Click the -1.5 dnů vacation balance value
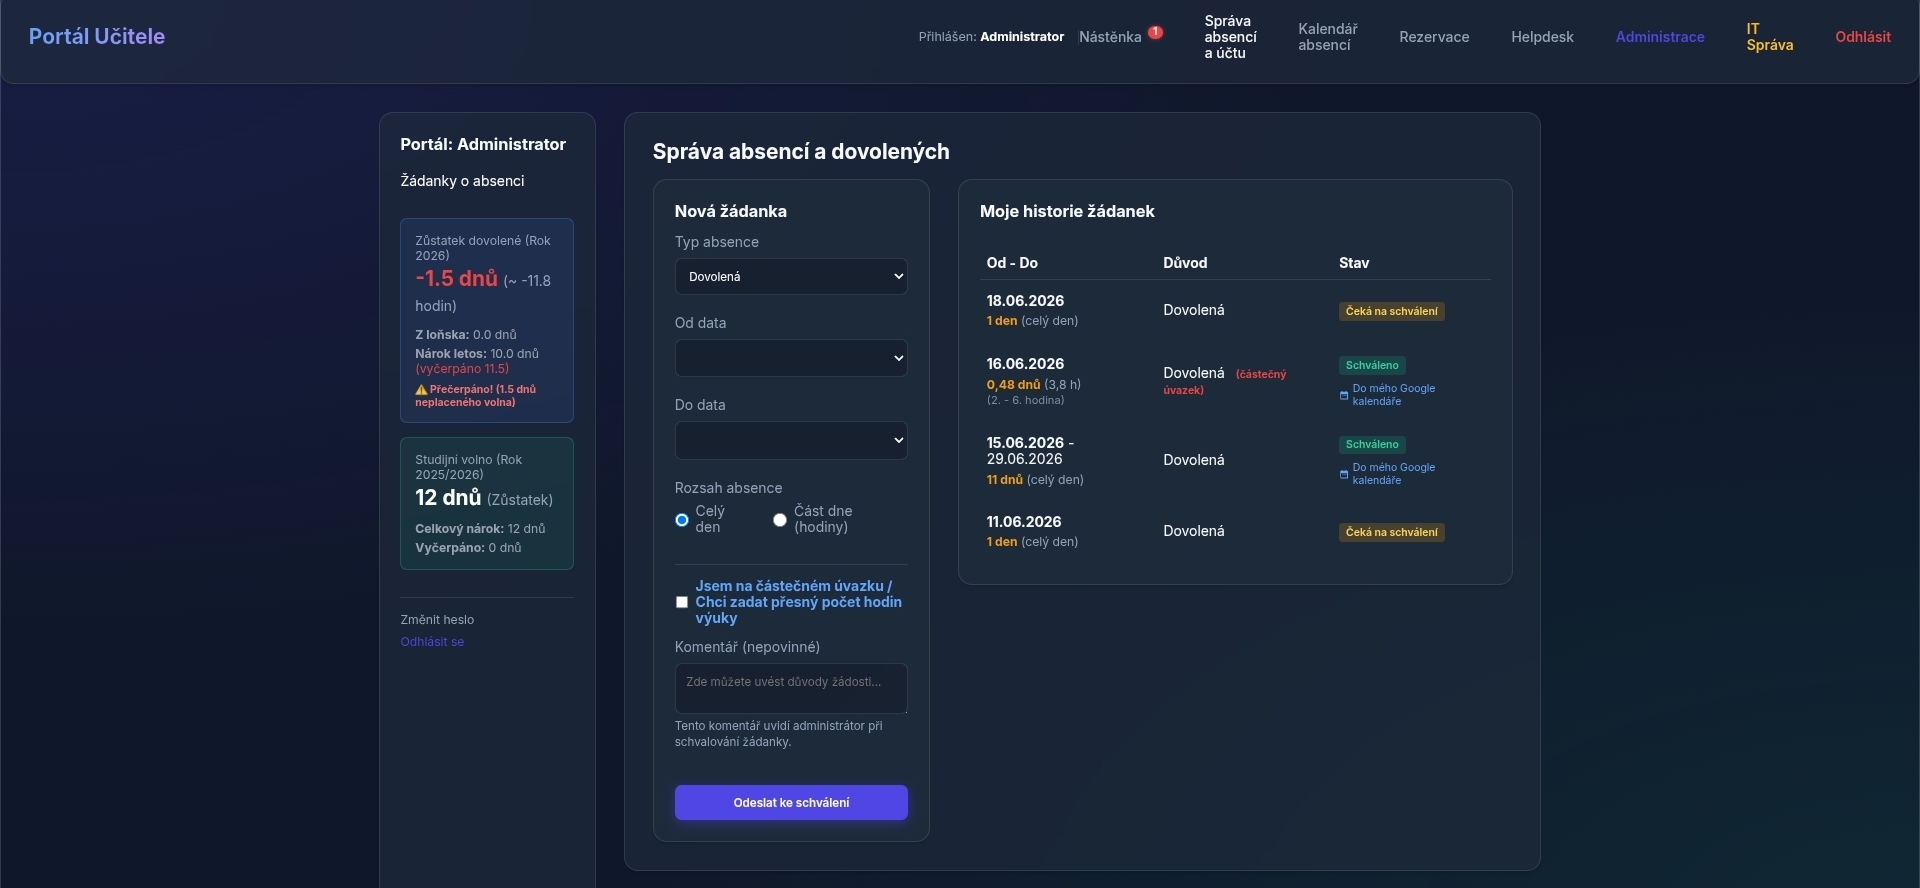Image resolution: width=1920 pixels, height=888 pixels. [456, 279]
